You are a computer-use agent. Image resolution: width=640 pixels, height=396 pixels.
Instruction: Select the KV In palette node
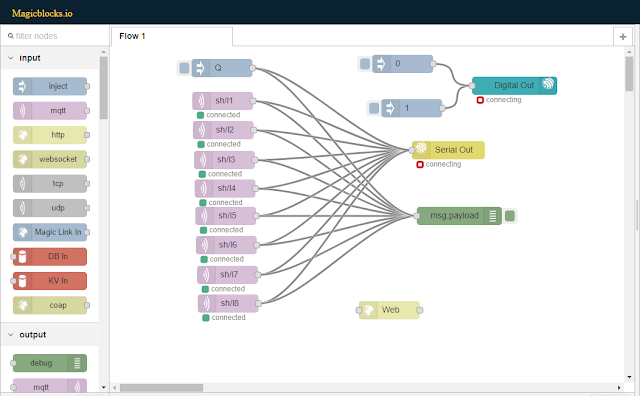tap(50, 281)
